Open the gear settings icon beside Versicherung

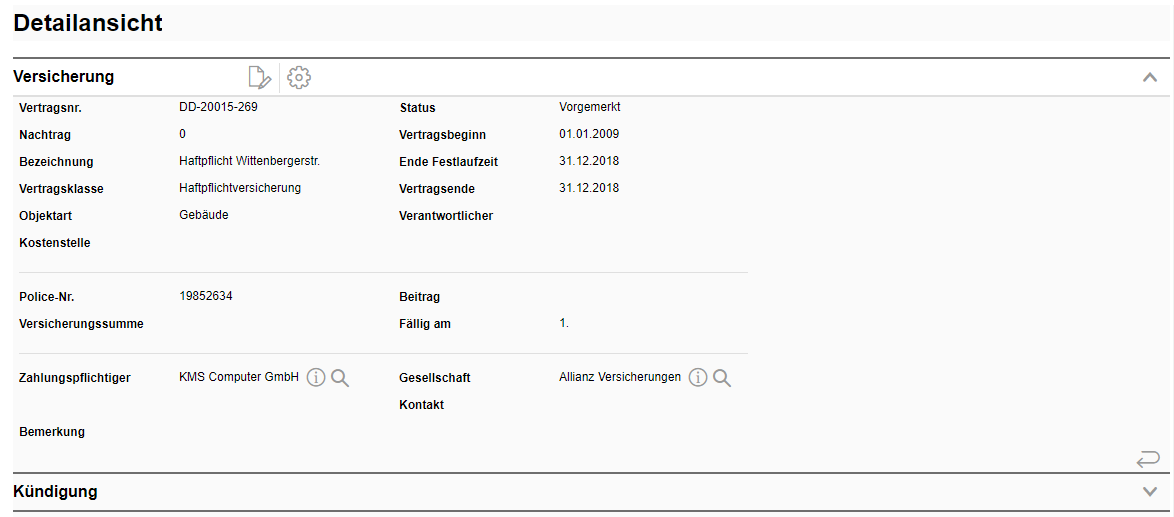[x=299, y=77]
